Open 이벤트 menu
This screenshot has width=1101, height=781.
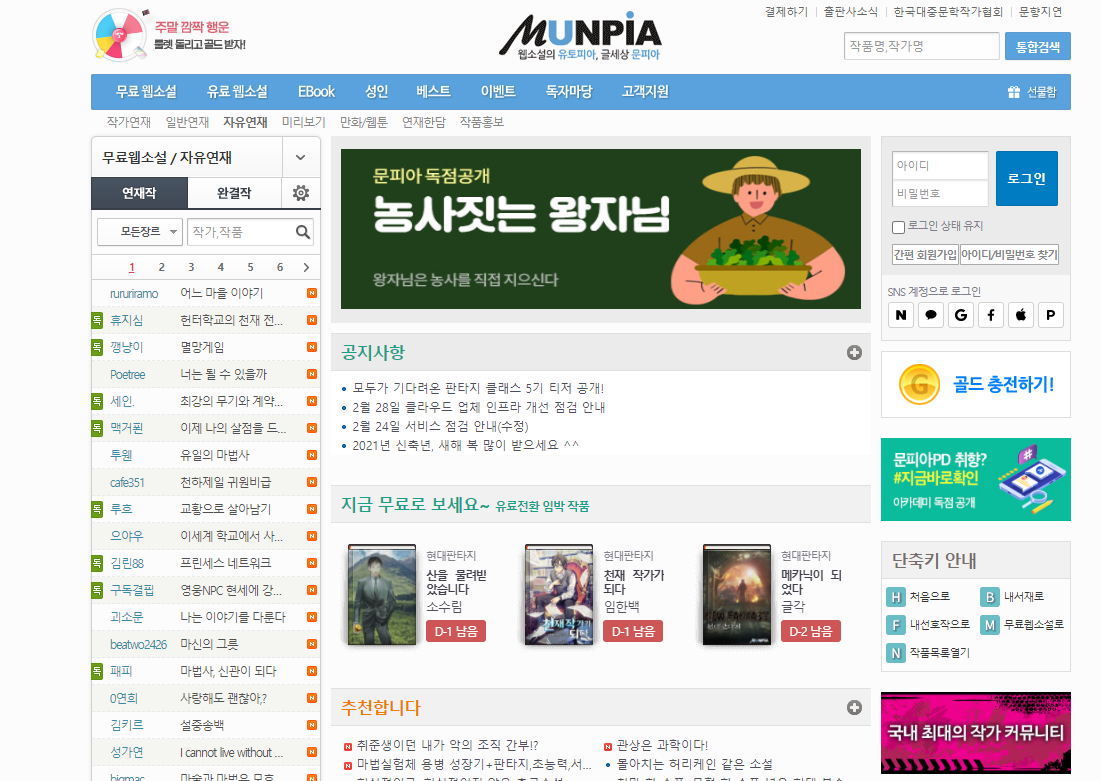click(x=498, y=91)
